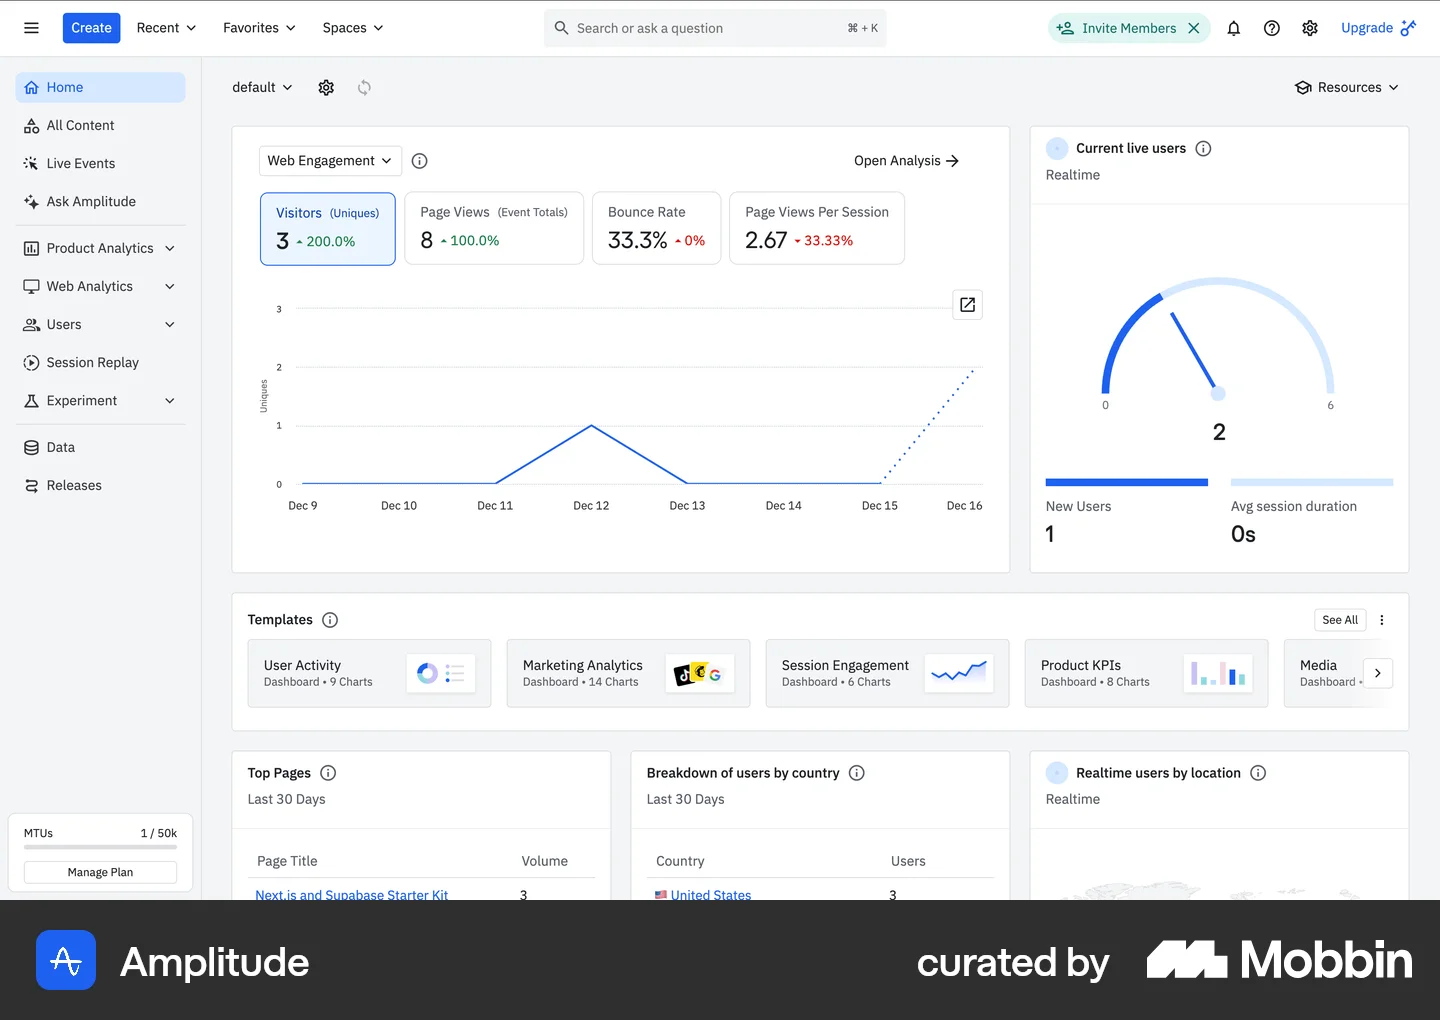This screenshot has width=1440, height=1020.
Task: Dismiss the Invite Members banner
Action: pyautogui.click(x=1194, y=28)
